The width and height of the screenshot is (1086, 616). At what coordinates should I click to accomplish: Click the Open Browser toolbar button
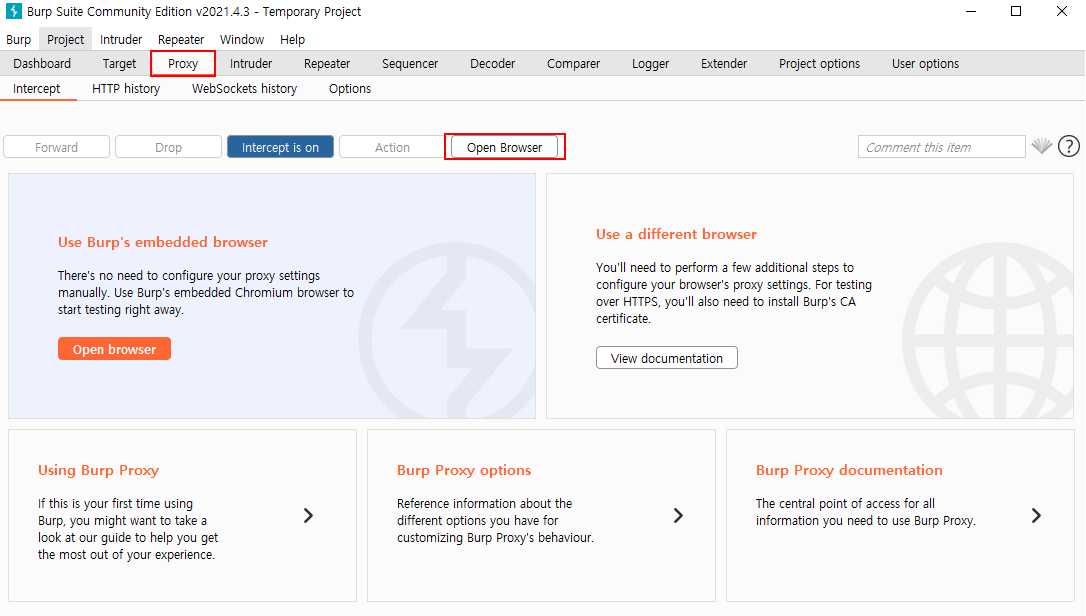click(504, 147)
